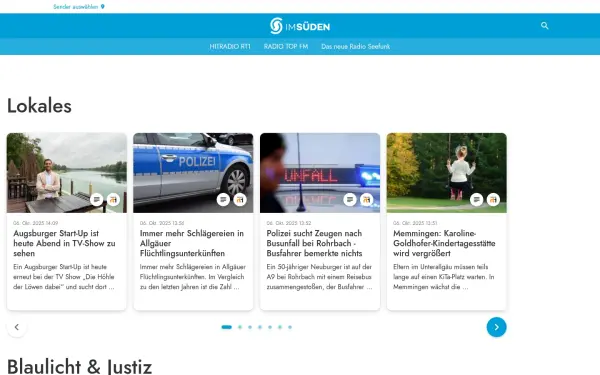
Task: Select fourth carousel pagination dot
Action: (x=260, y=327)
